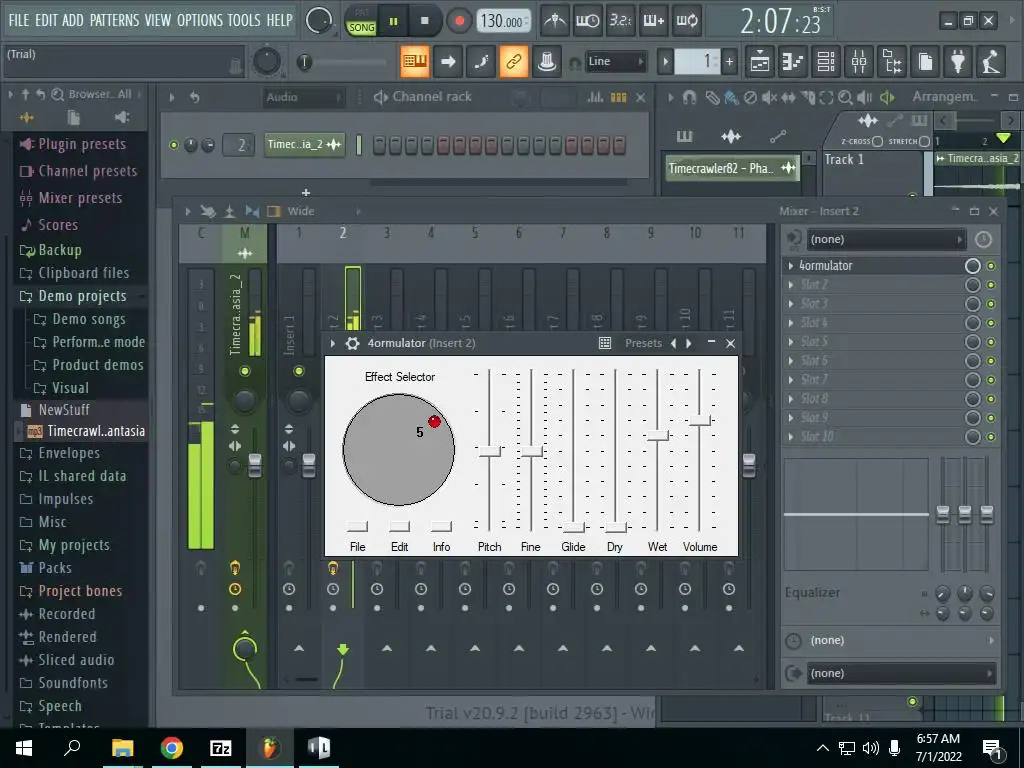Image resolution: width=1024 pixels, height=768 pixels.
Task: Open the mixer input (none) dropdown
Action: [886, 240]
